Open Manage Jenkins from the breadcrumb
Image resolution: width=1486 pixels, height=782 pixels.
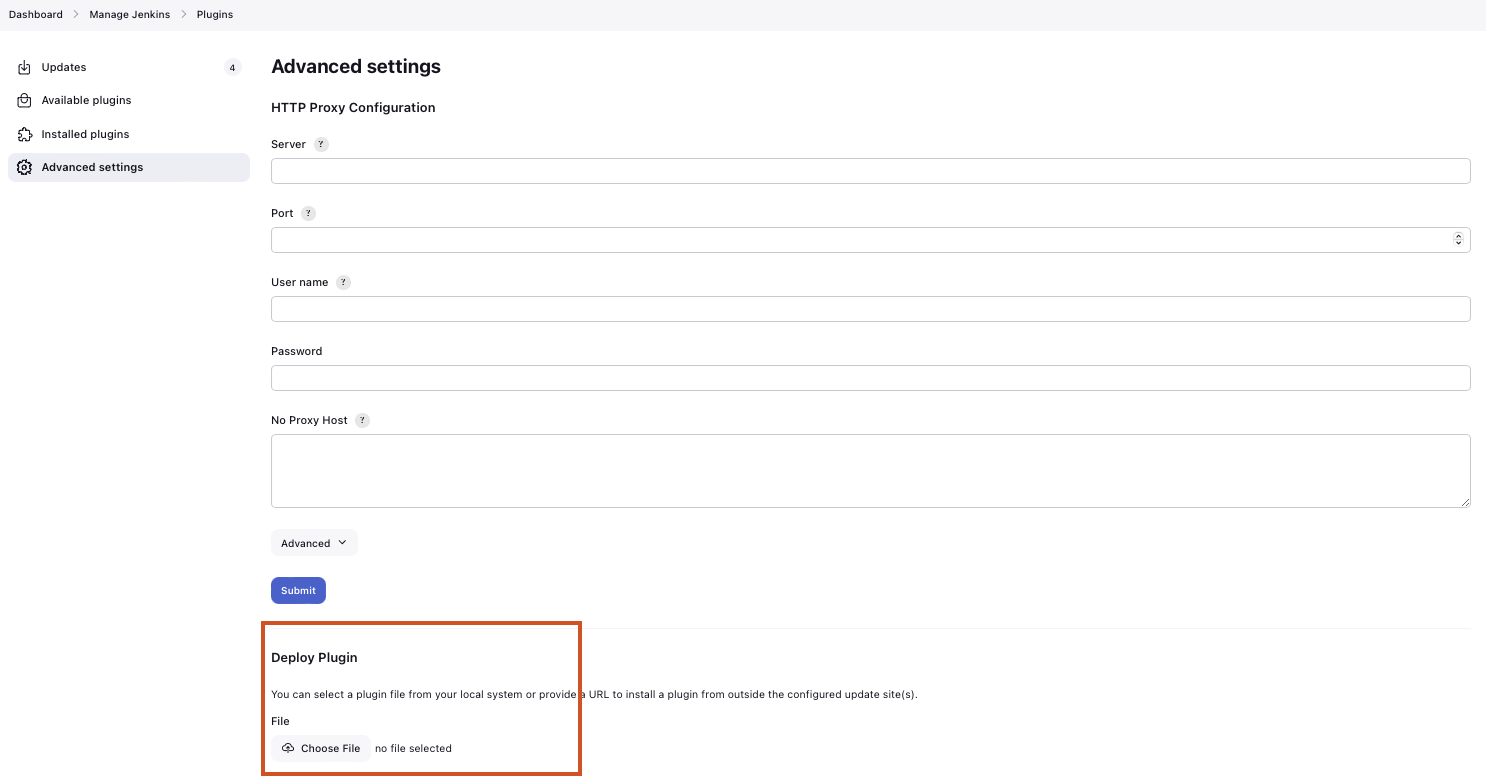click(x=129, y=14)
